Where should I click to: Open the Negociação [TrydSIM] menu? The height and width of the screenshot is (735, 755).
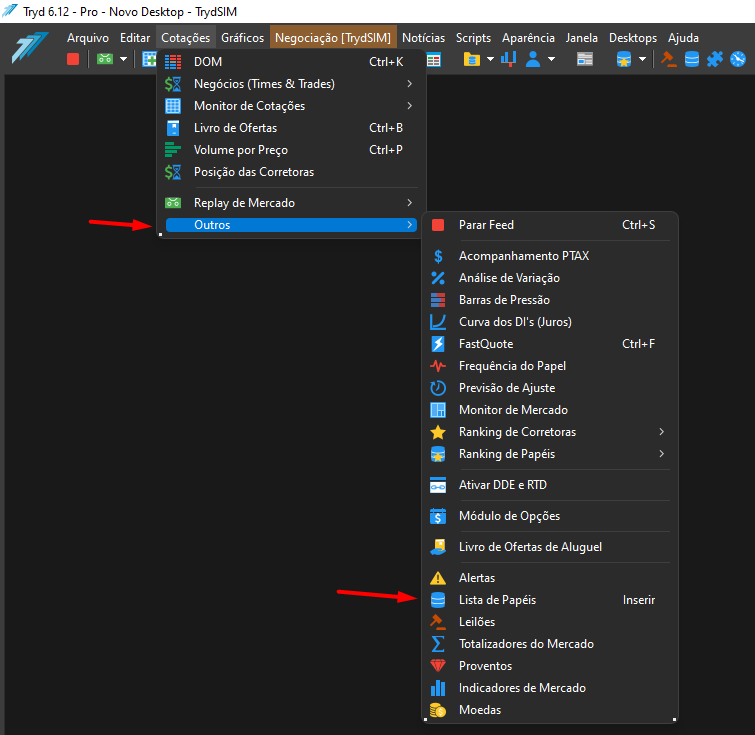(333, 38)
